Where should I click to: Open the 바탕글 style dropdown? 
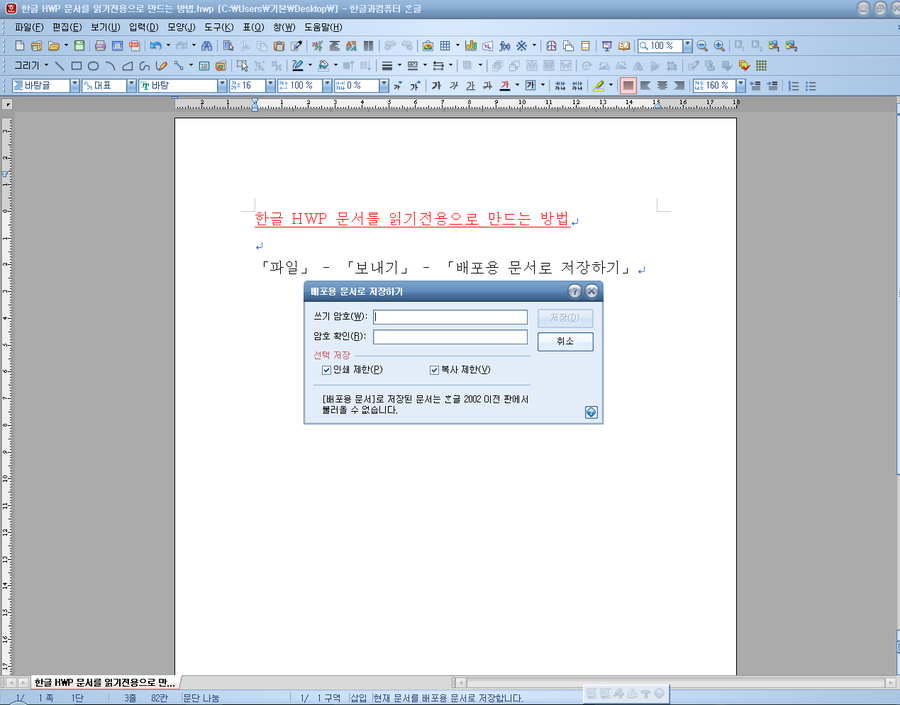pos(75,86)
